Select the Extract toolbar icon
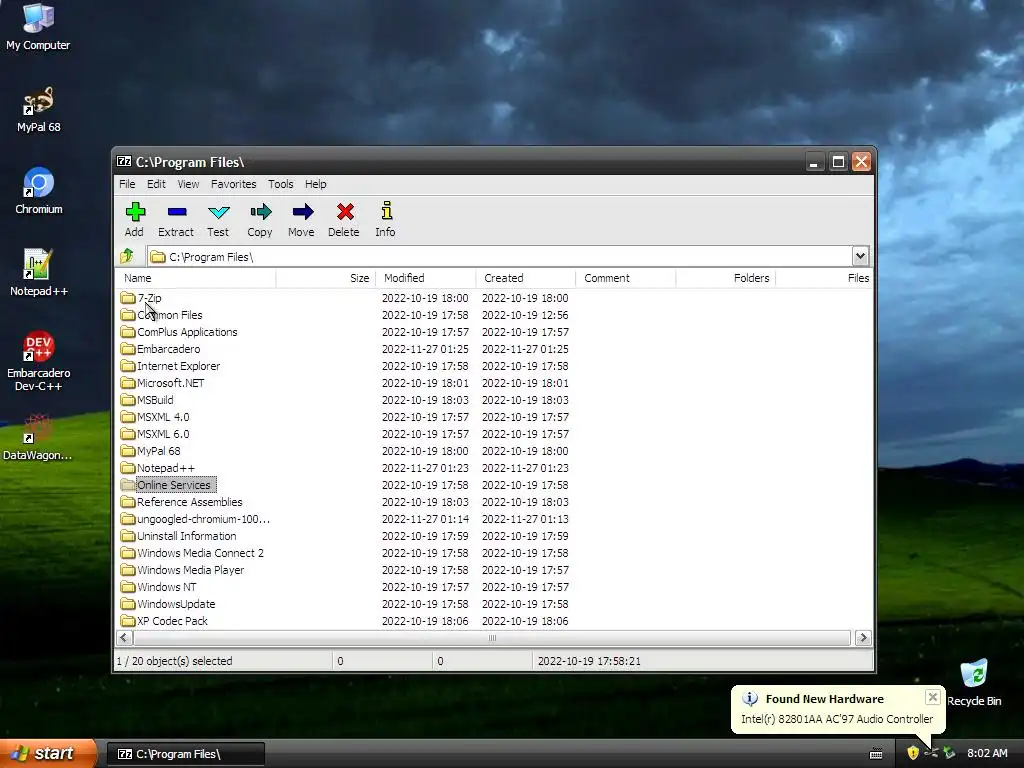The image size is (1024, 768). [176, 212]
